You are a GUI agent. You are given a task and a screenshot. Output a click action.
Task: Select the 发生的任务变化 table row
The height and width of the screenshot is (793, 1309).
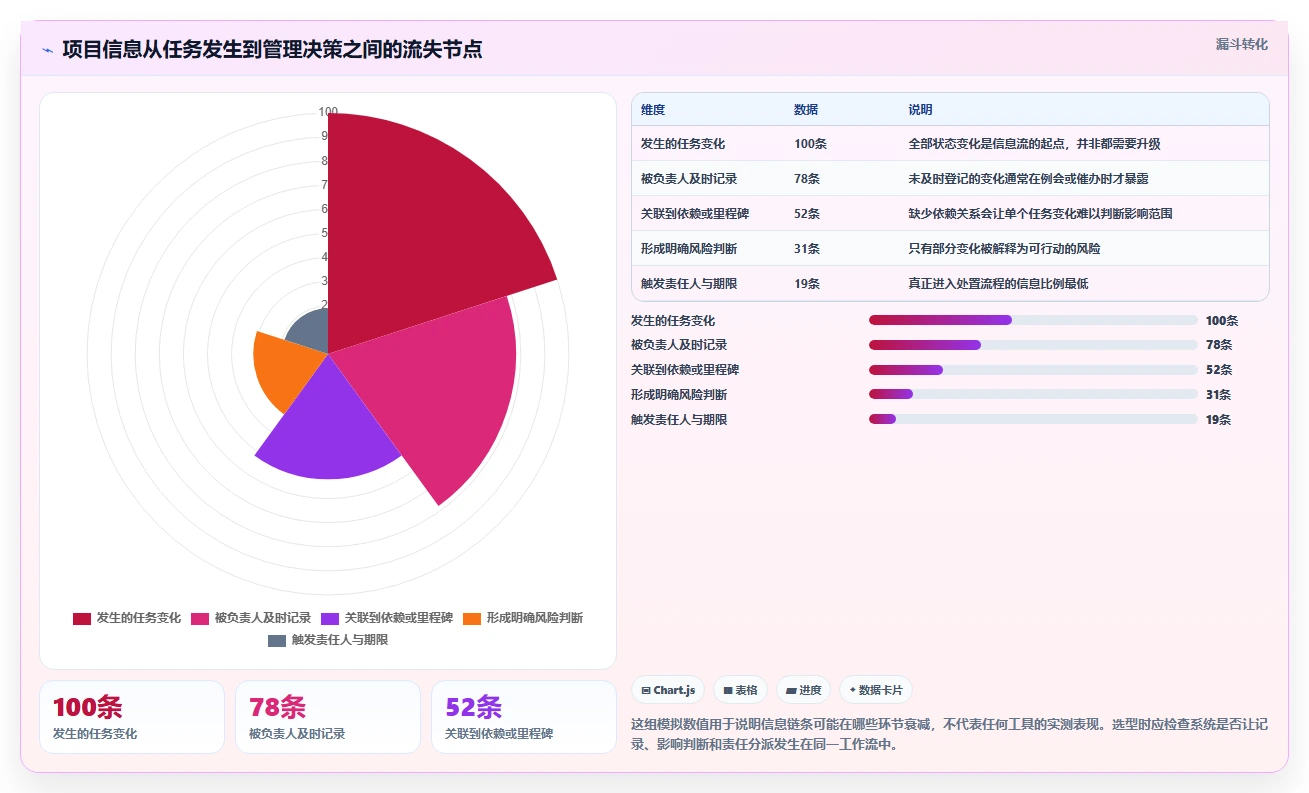(x=950, y=143)
